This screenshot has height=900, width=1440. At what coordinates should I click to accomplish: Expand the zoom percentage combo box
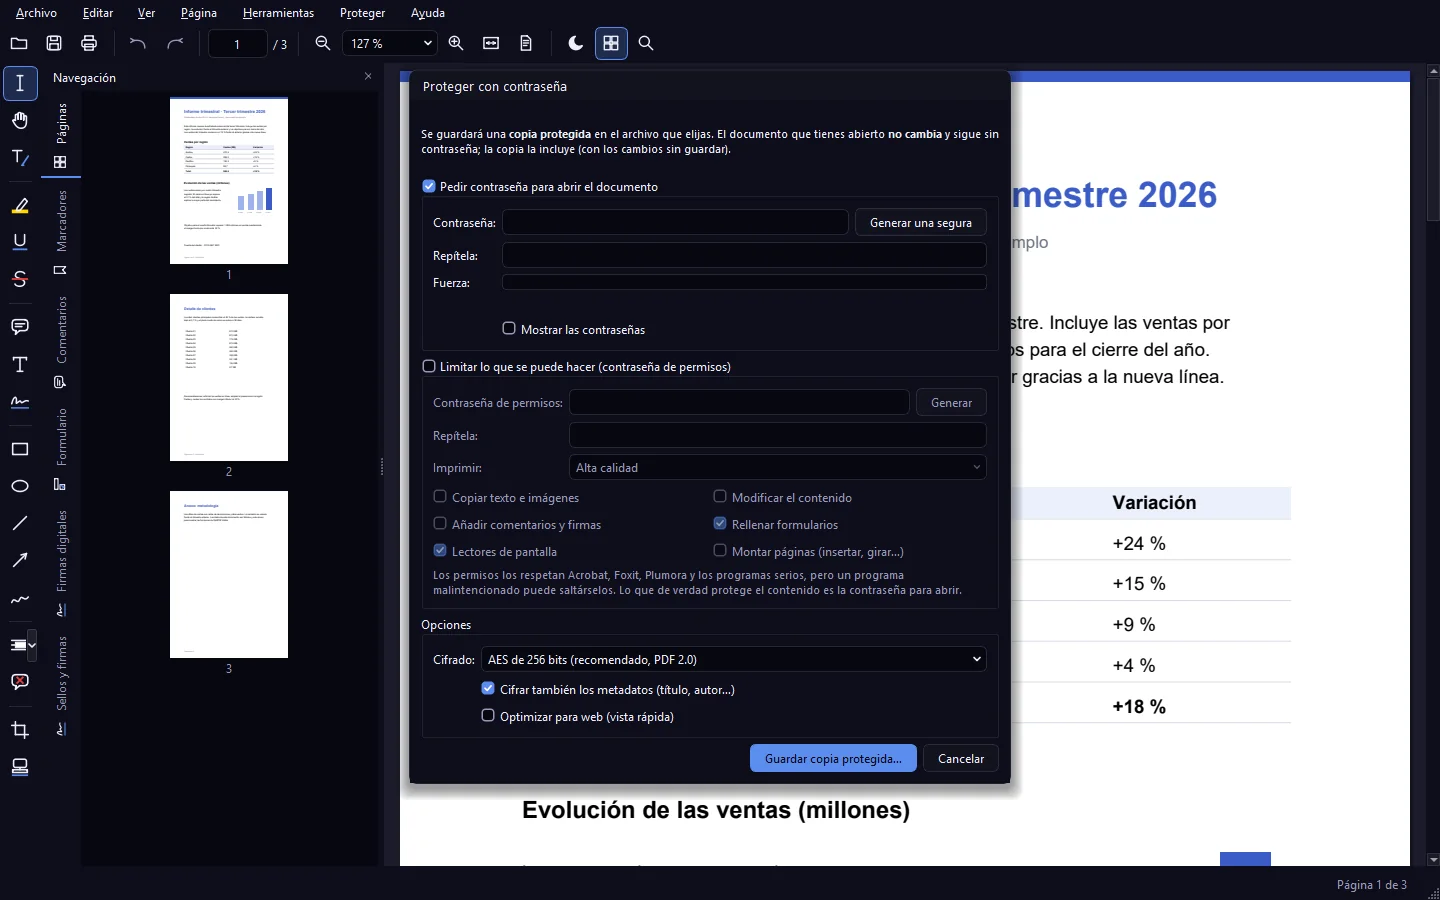click(390, 43)
